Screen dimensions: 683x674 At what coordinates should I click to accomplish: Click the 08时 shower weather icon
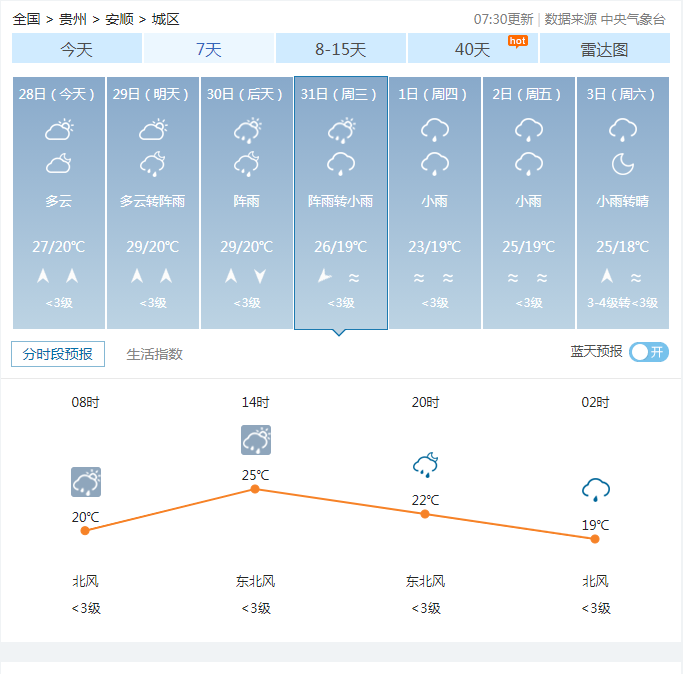tap(86, 482)
